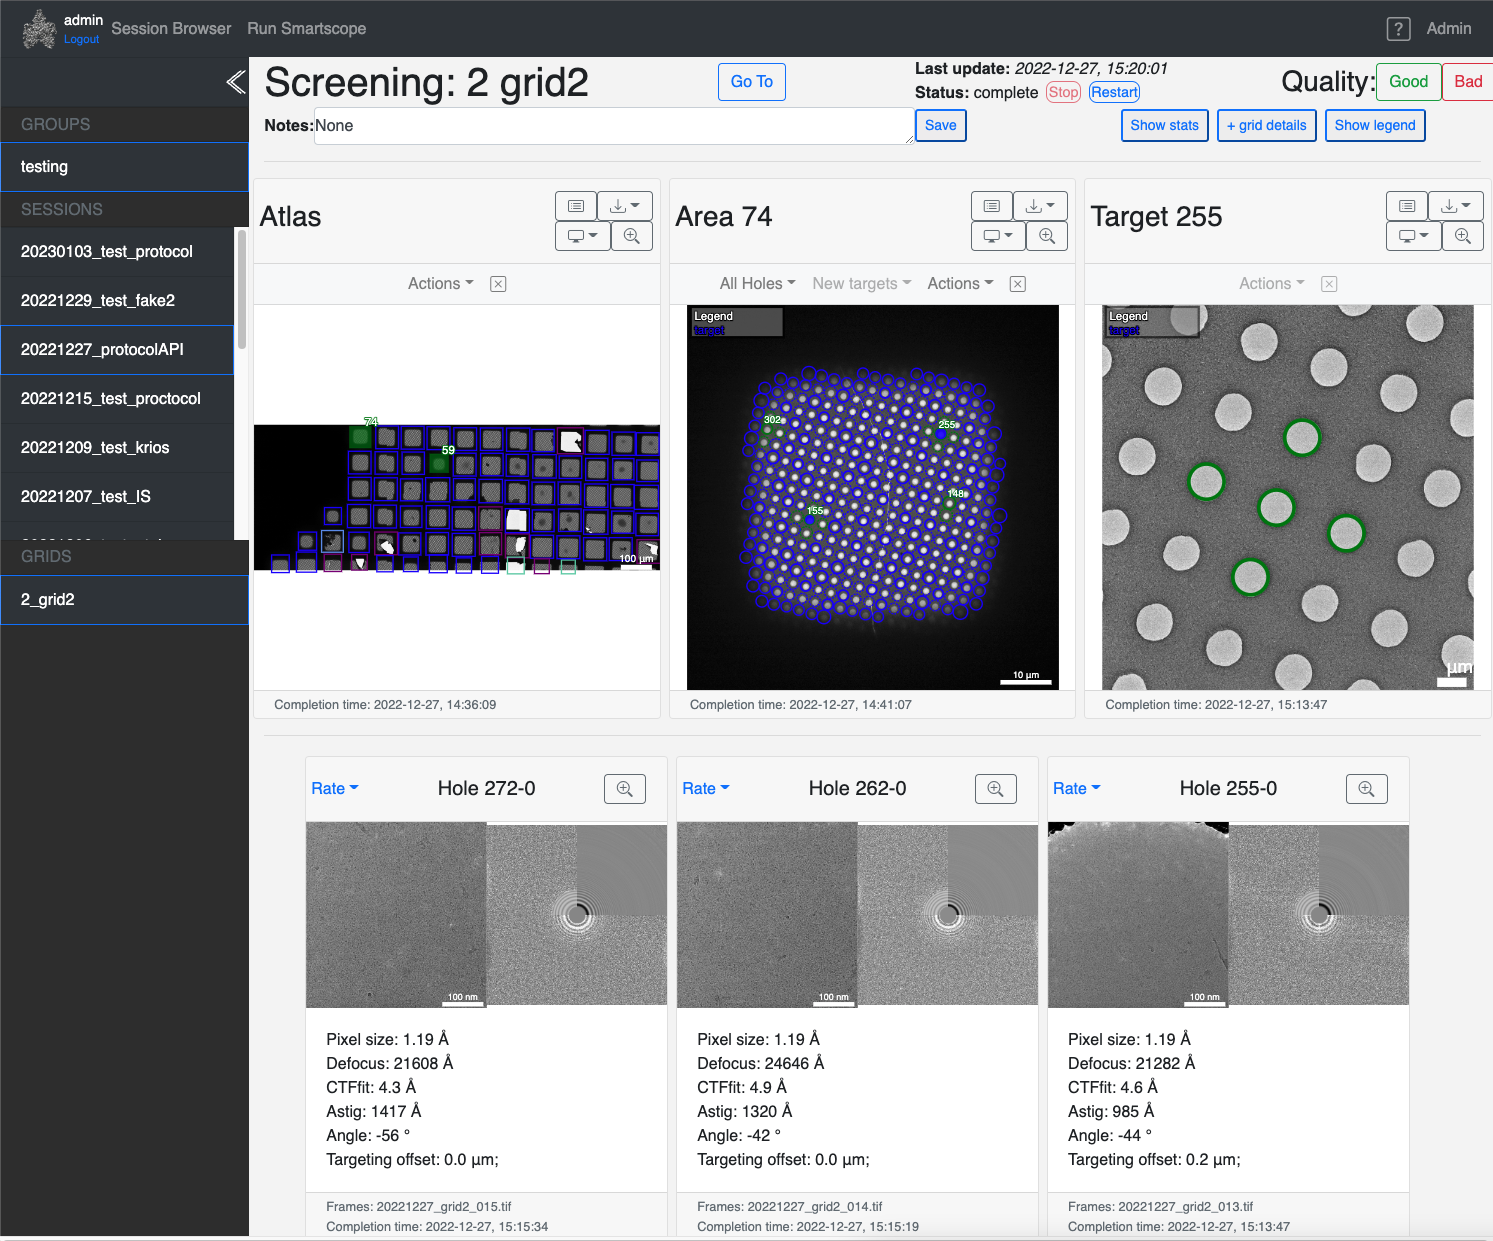Image resolution: width=1493 pixels, height=1241 pixels.
Task: Click the Stop button
Action: coord(1064,93)
